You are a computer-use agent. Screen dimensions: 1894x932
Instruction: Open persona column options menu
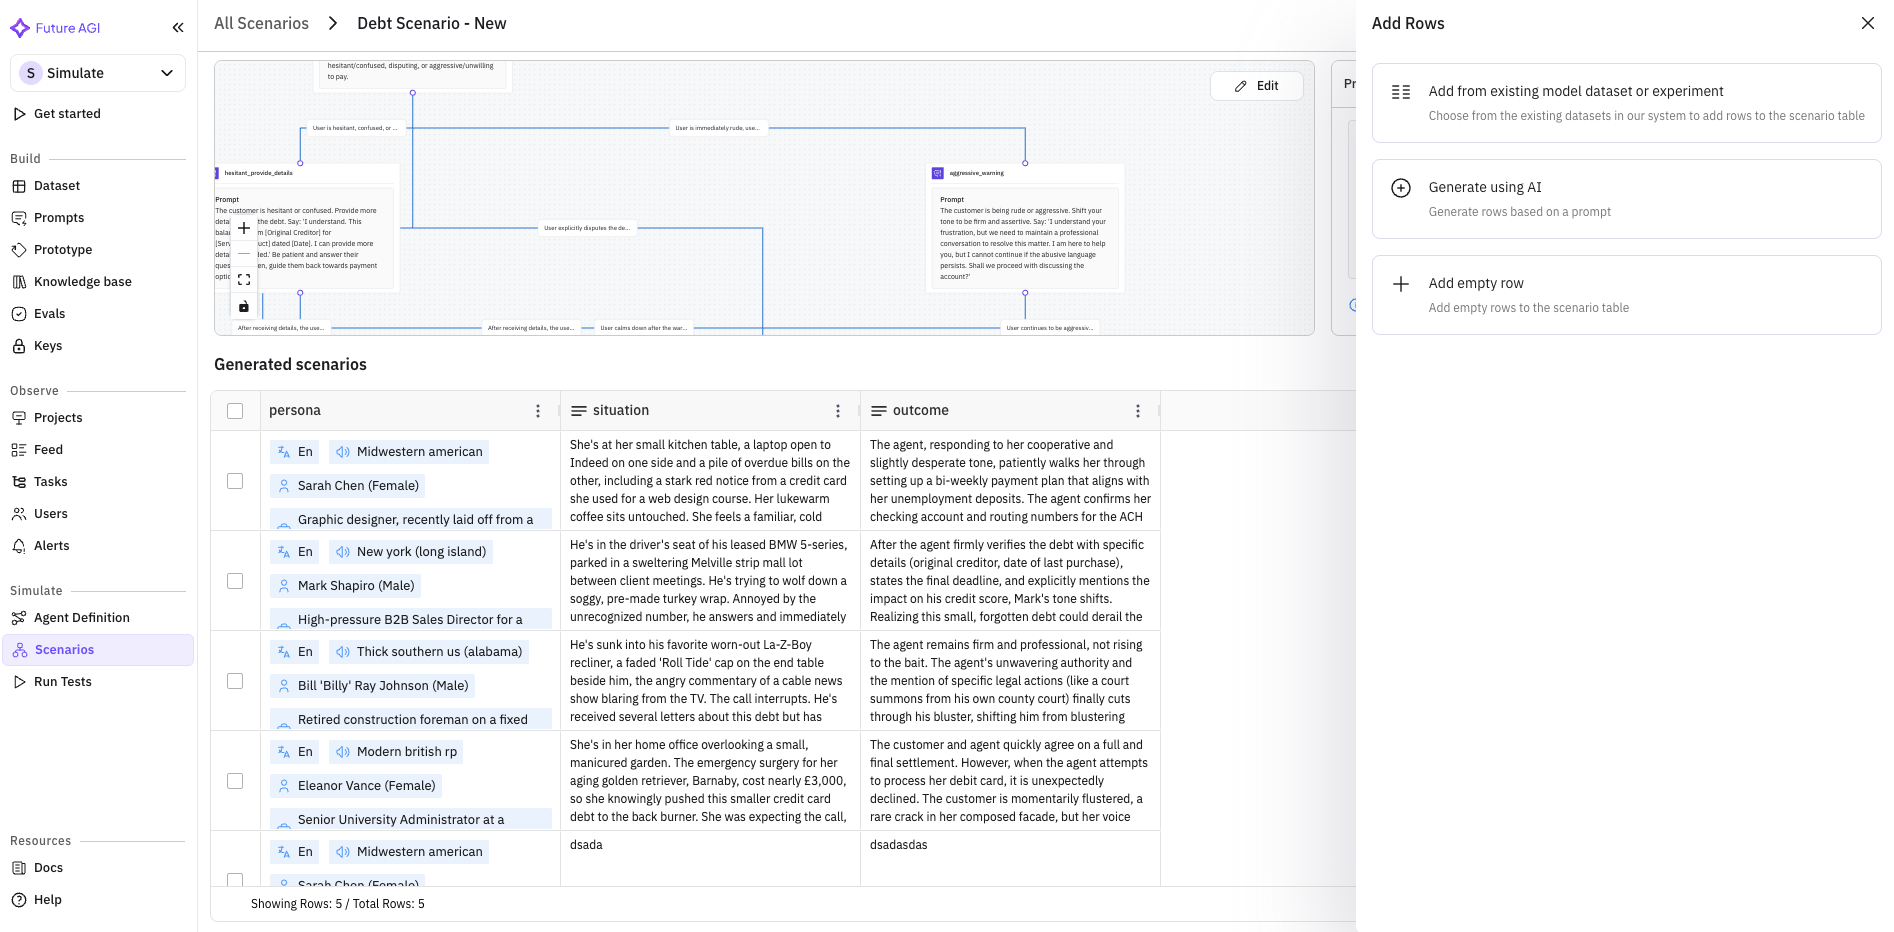coord(538,411)
